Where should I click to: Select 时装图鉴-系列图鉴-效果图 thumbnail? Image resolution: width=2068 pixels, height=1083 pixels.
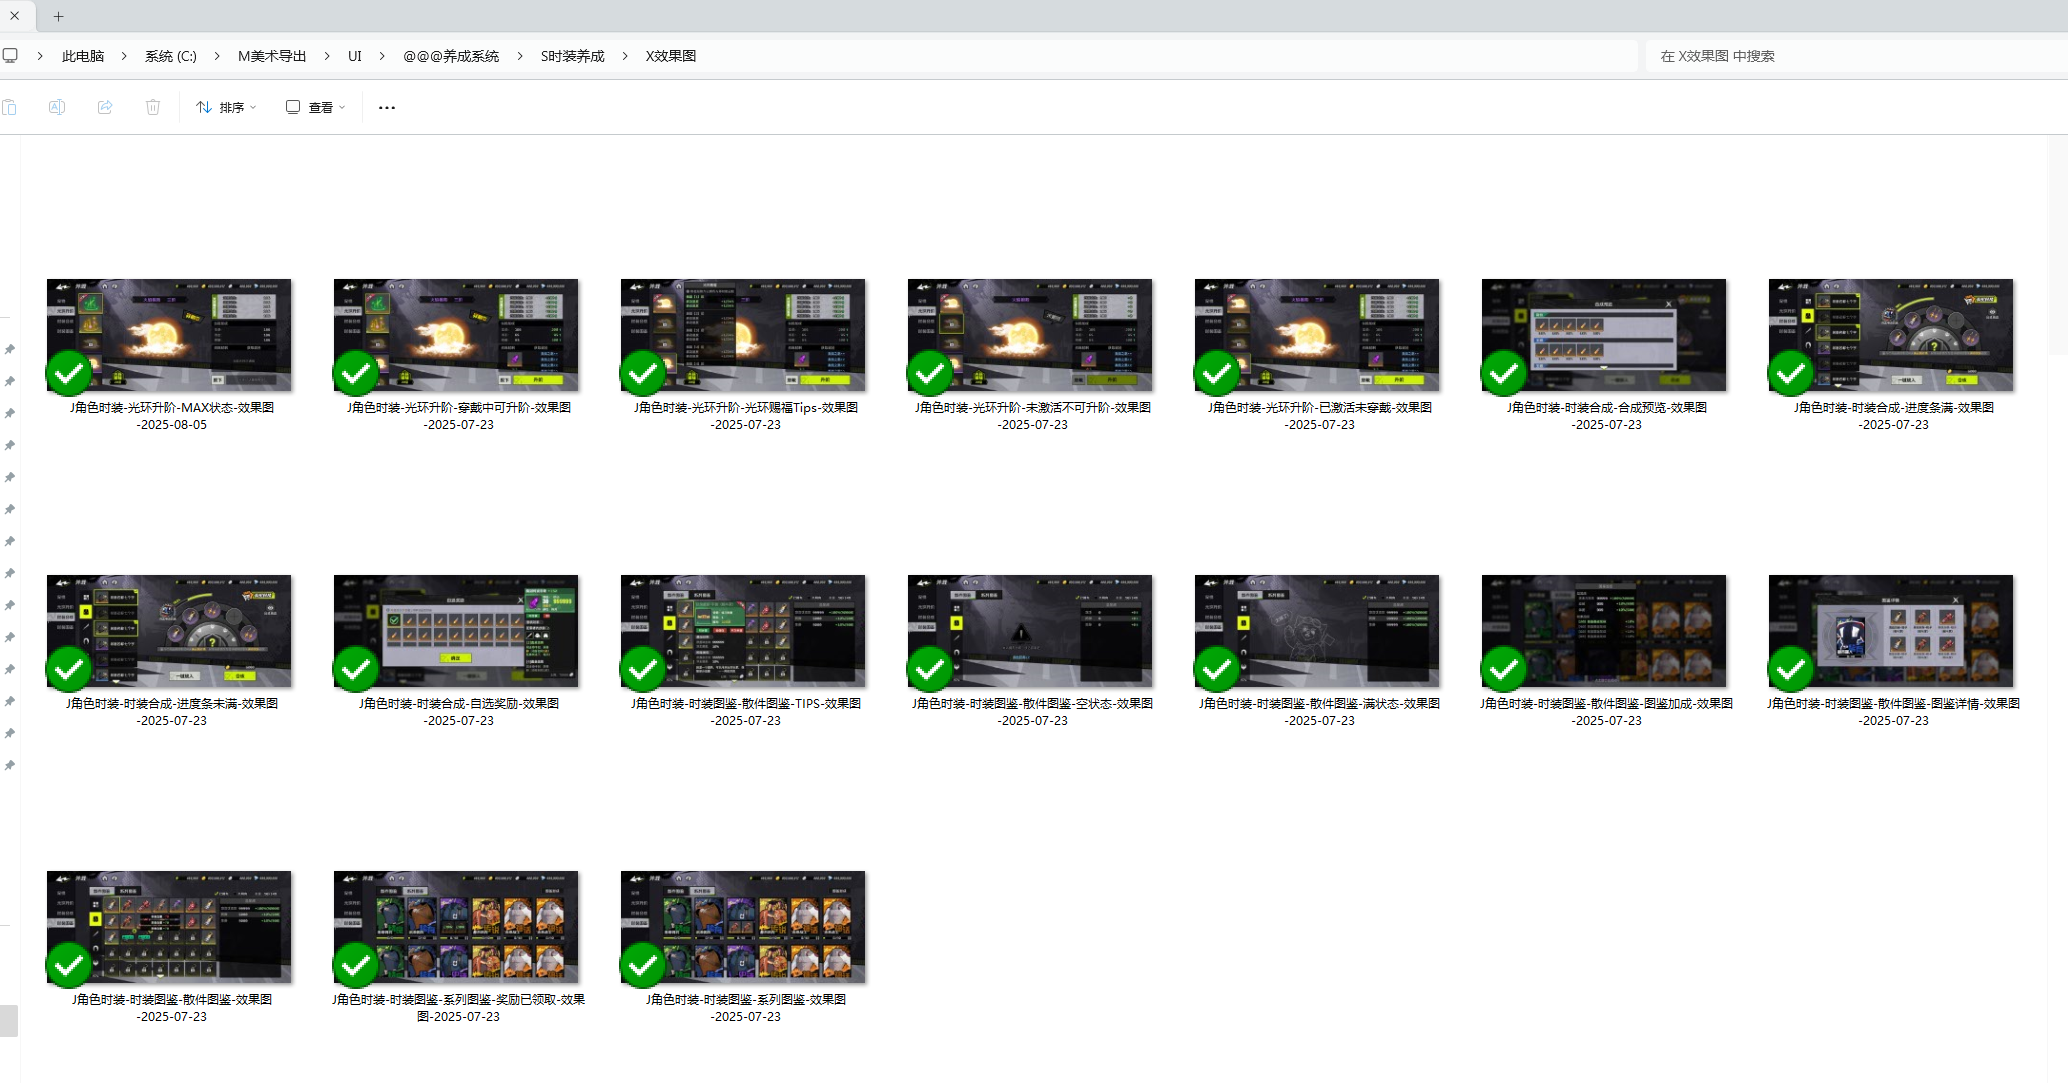(x=743, y=927)
